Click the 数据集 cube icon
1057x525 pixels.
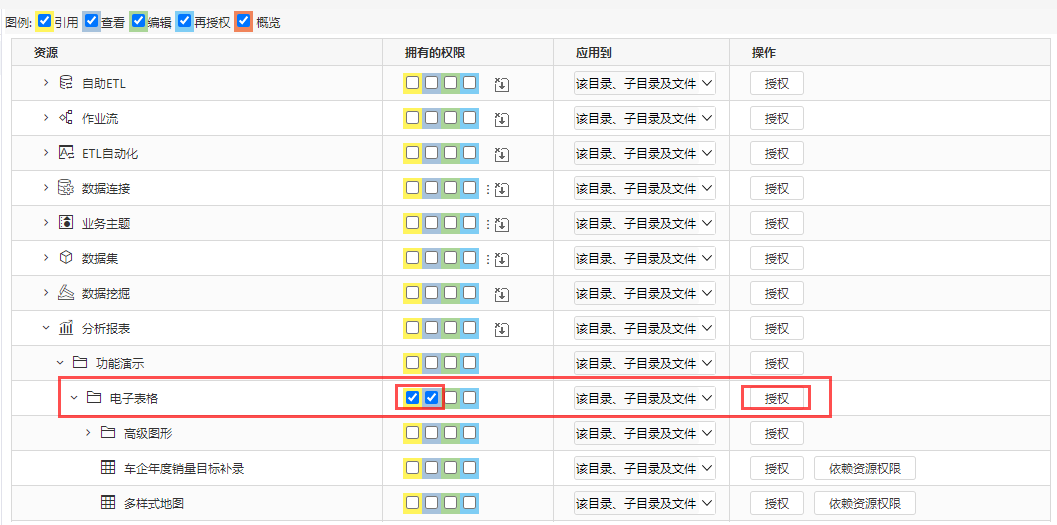(66, 258)
